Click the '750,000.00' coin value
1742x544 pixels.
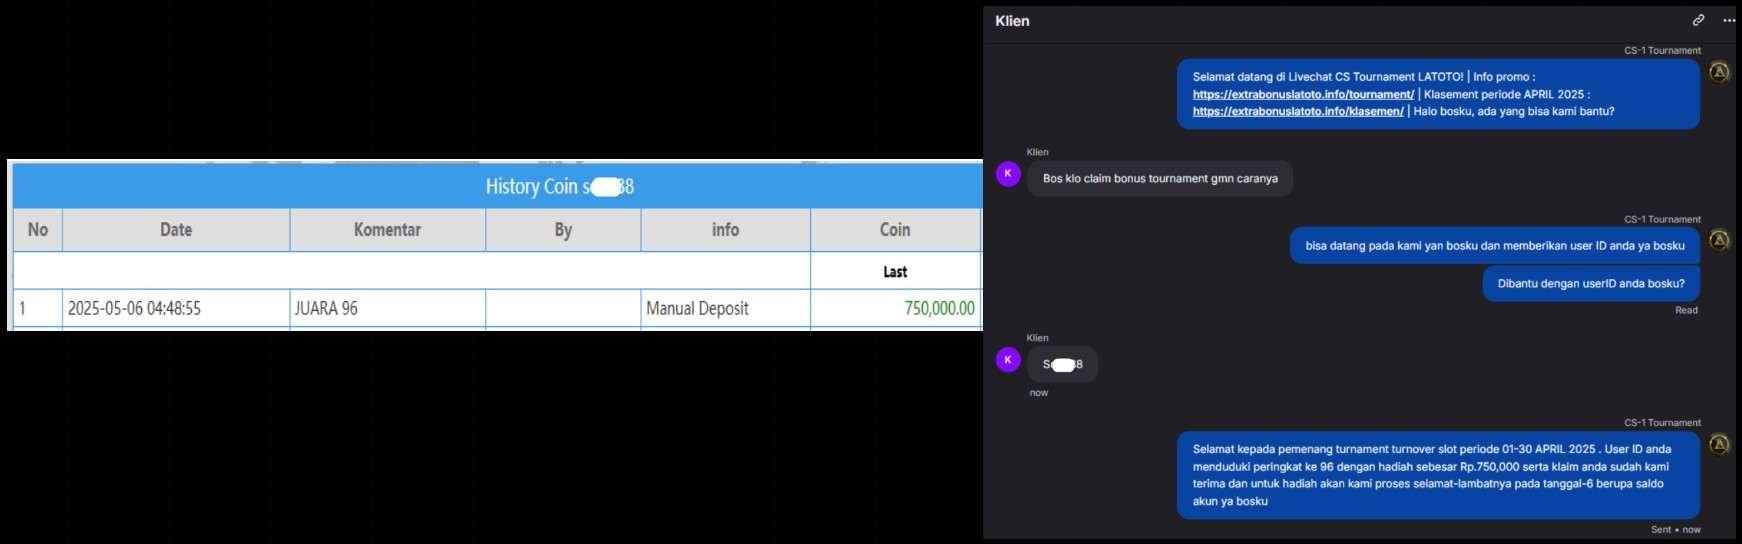coord(940,308)
